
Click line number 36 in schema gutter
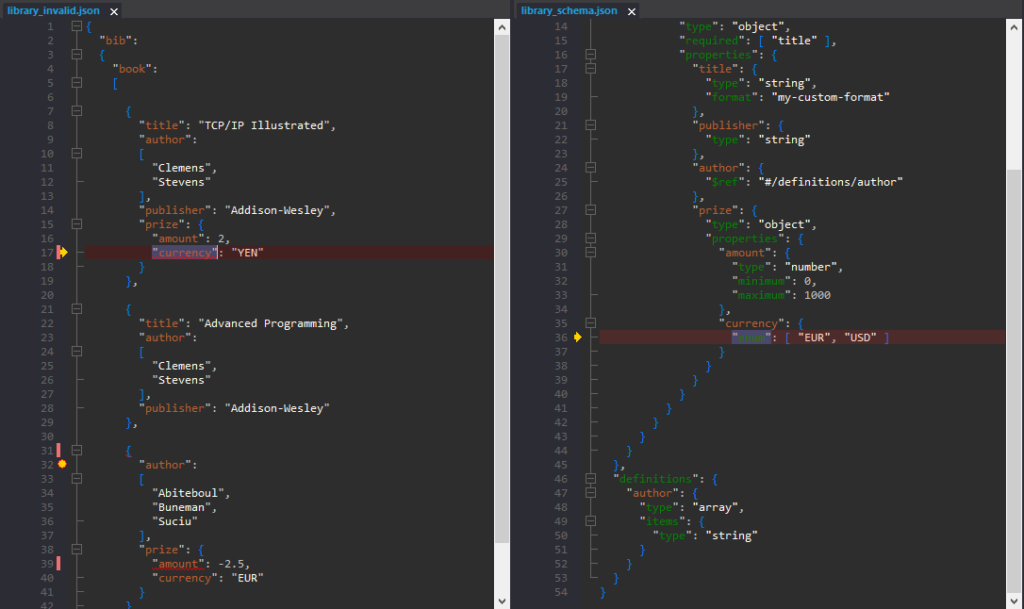point(561,337)
